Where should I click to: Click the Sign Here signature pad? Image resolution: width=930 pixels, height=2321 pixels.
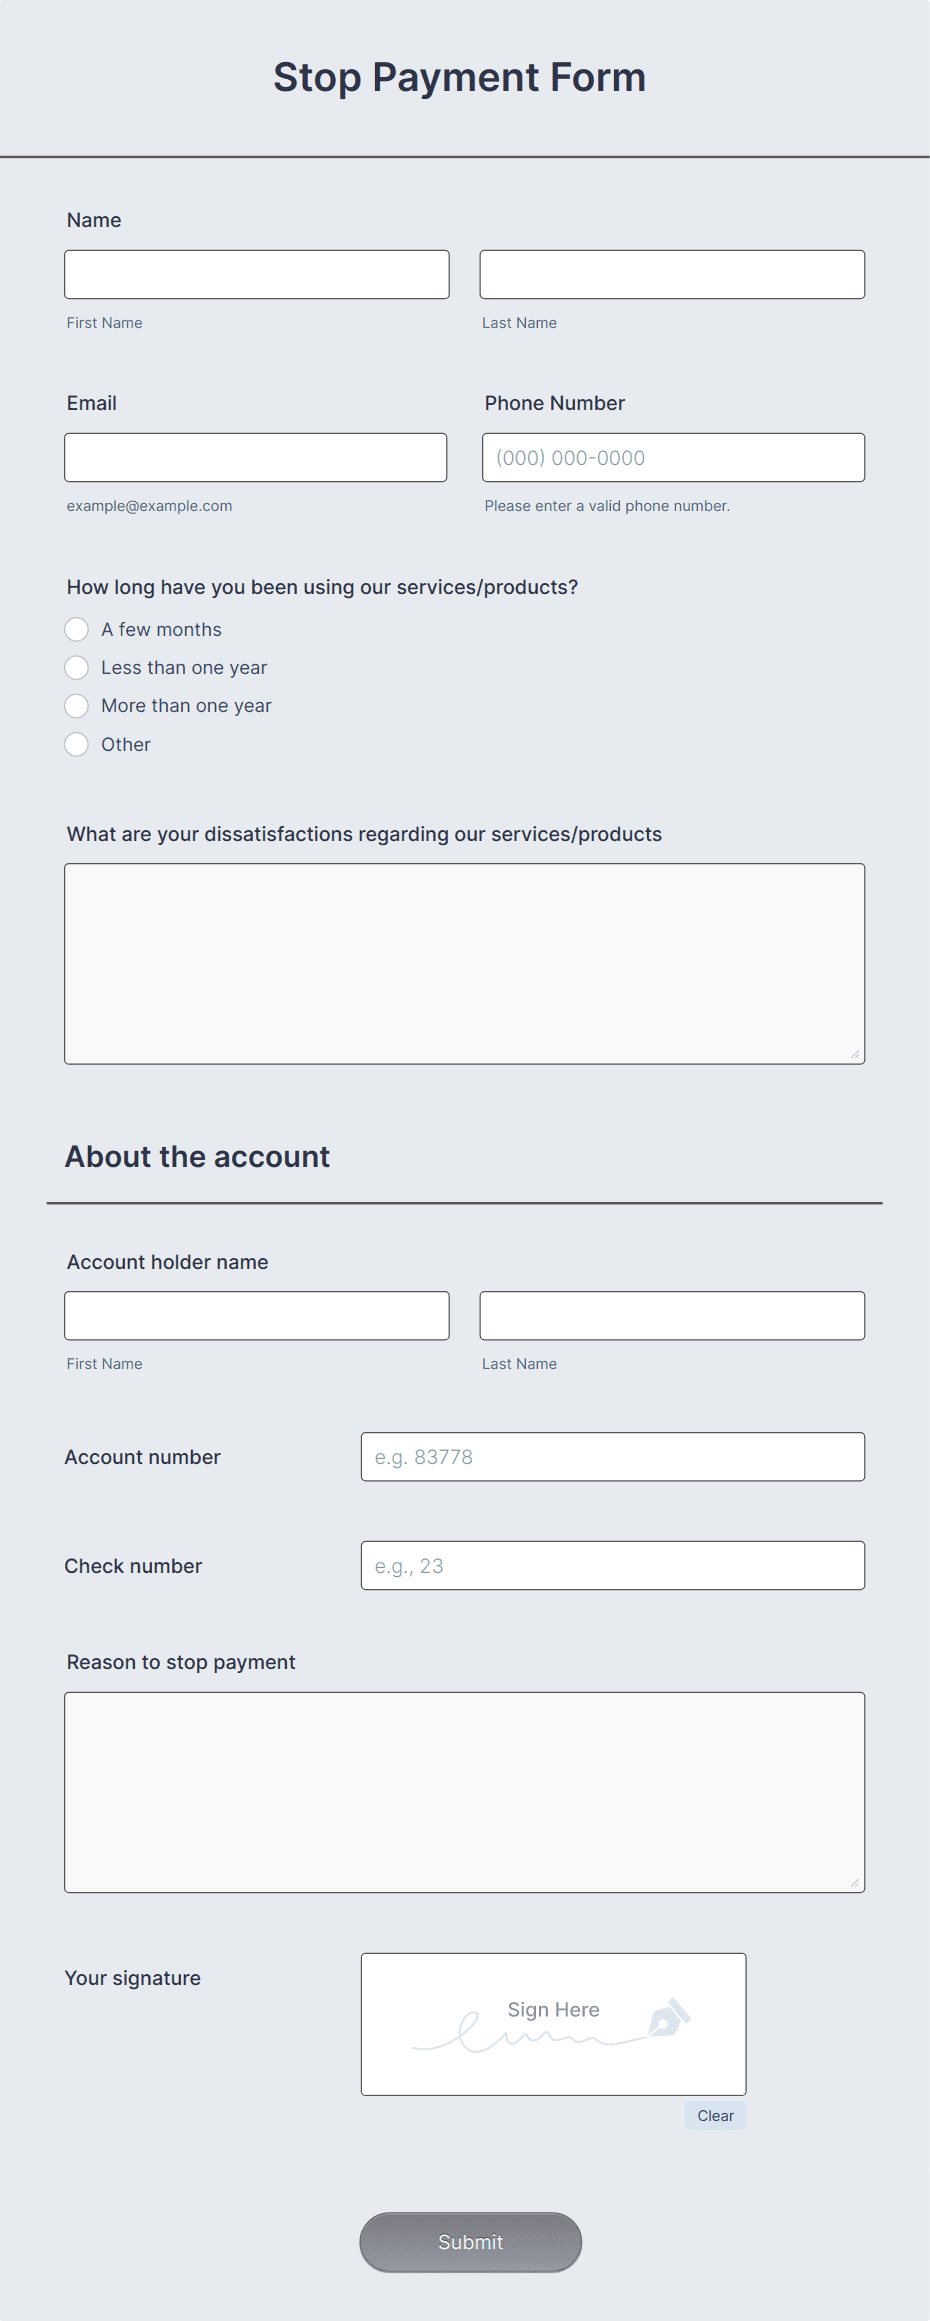553,2024
